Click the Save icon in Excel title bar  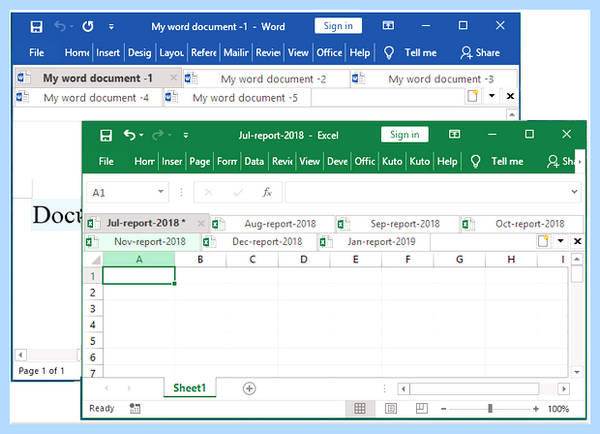[106, 135]
